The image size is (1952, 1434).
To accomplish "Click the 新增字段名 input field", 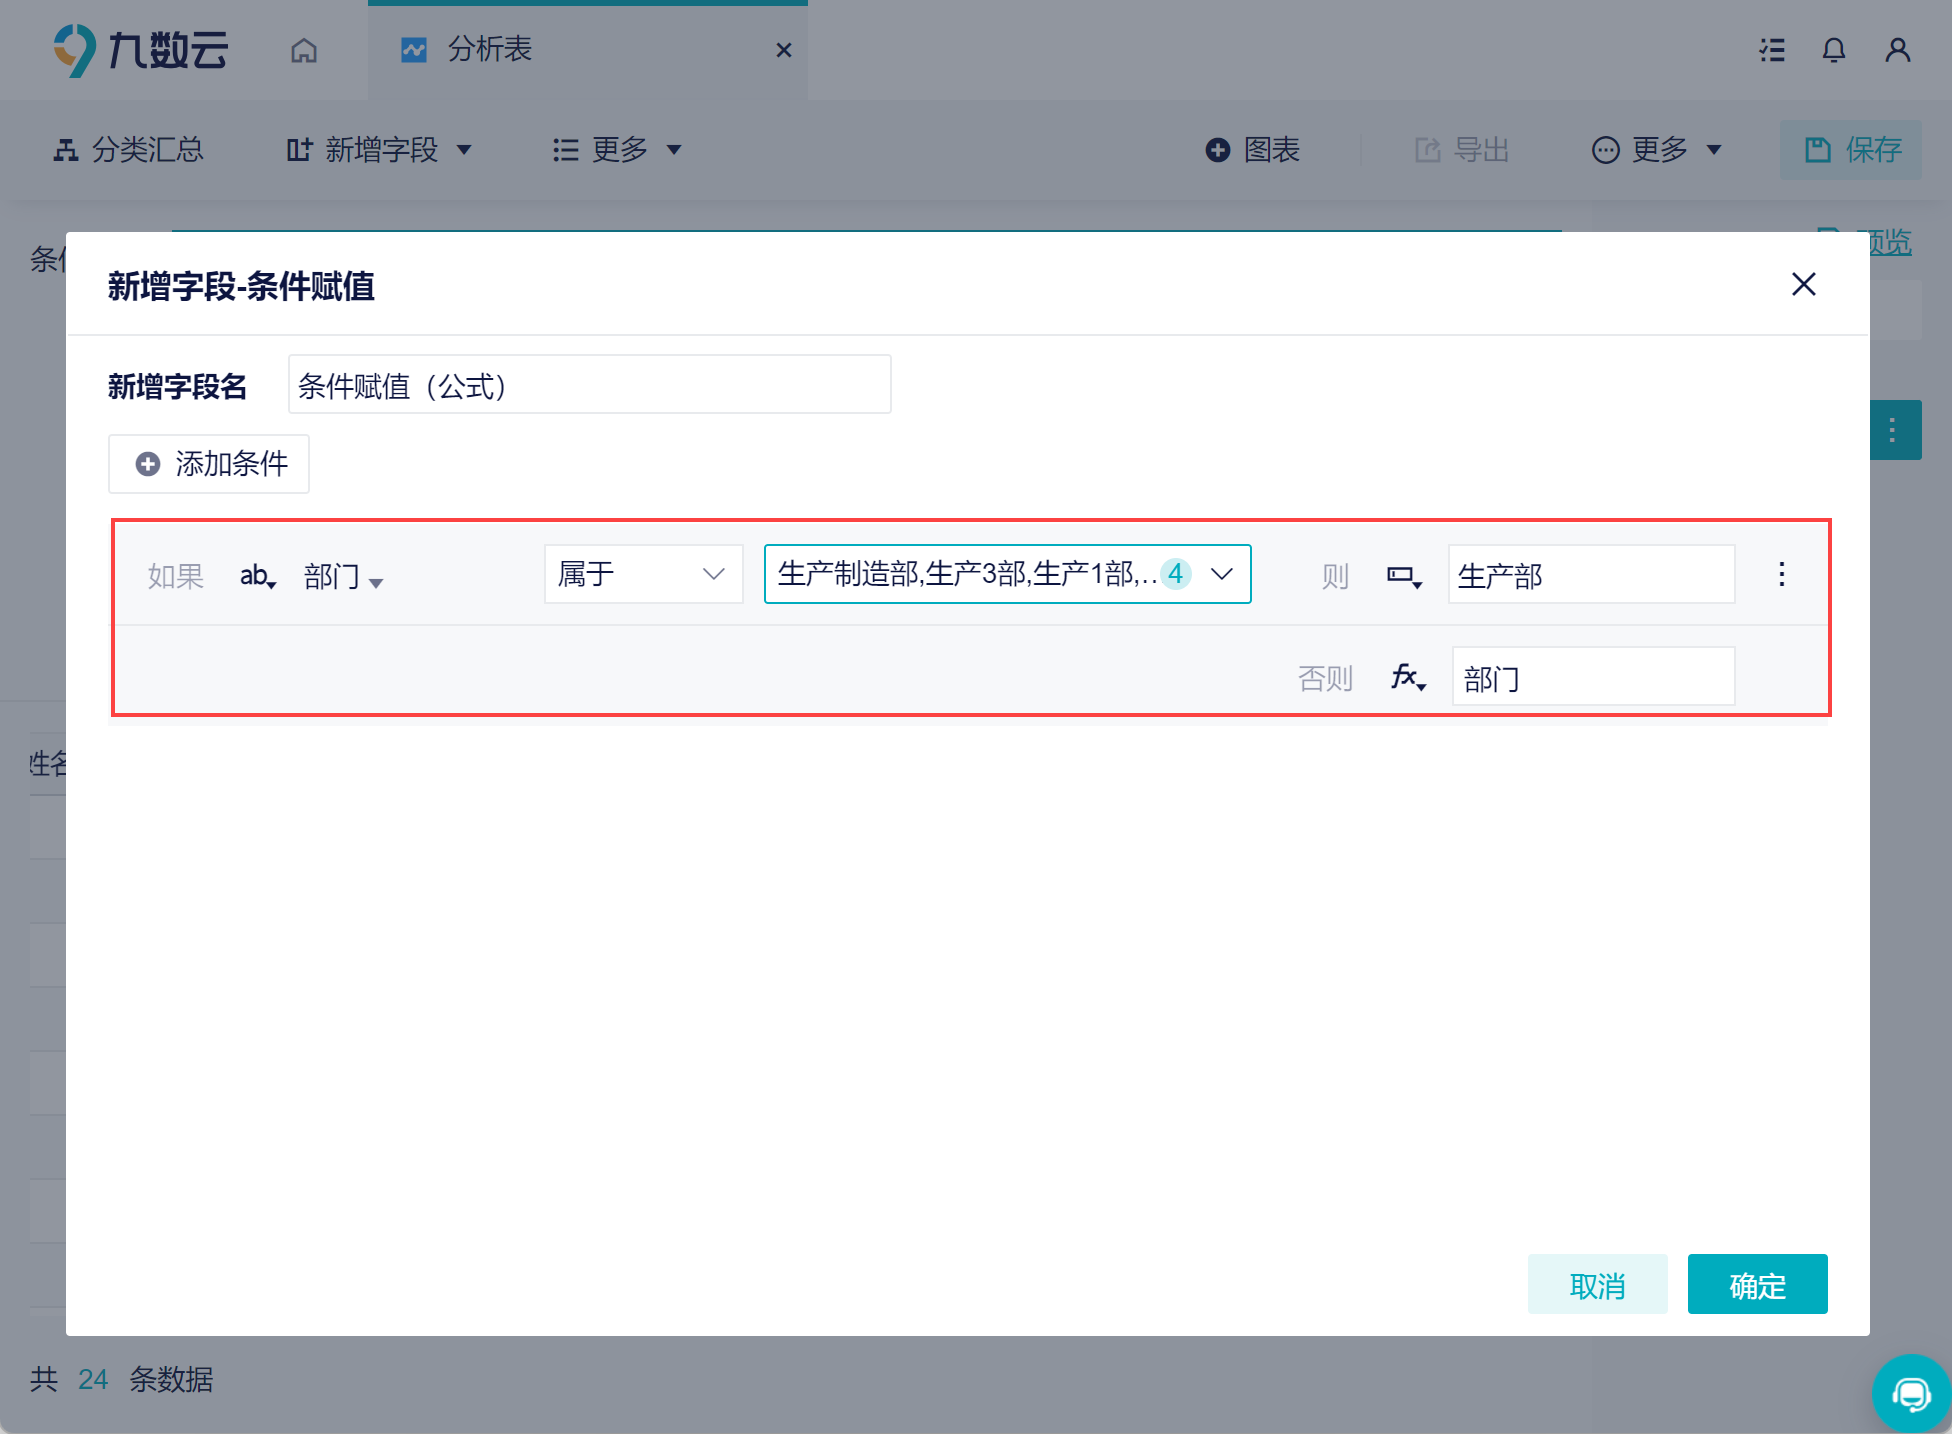I will click(589, 385).
